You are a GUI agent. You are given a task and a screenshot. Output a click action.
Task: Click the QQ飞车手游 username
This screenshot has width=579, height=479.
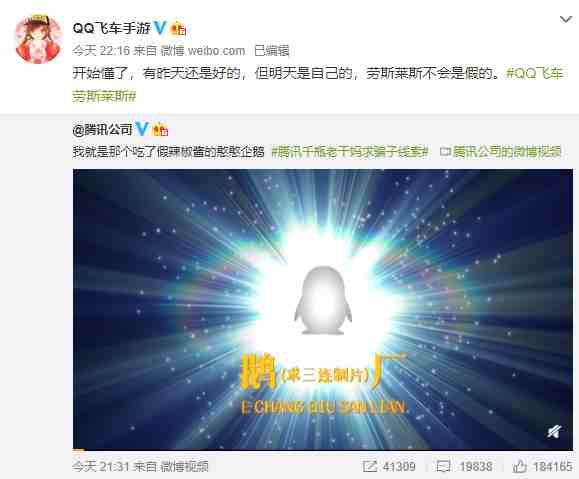pyautogui.click(x=112, y=28)
